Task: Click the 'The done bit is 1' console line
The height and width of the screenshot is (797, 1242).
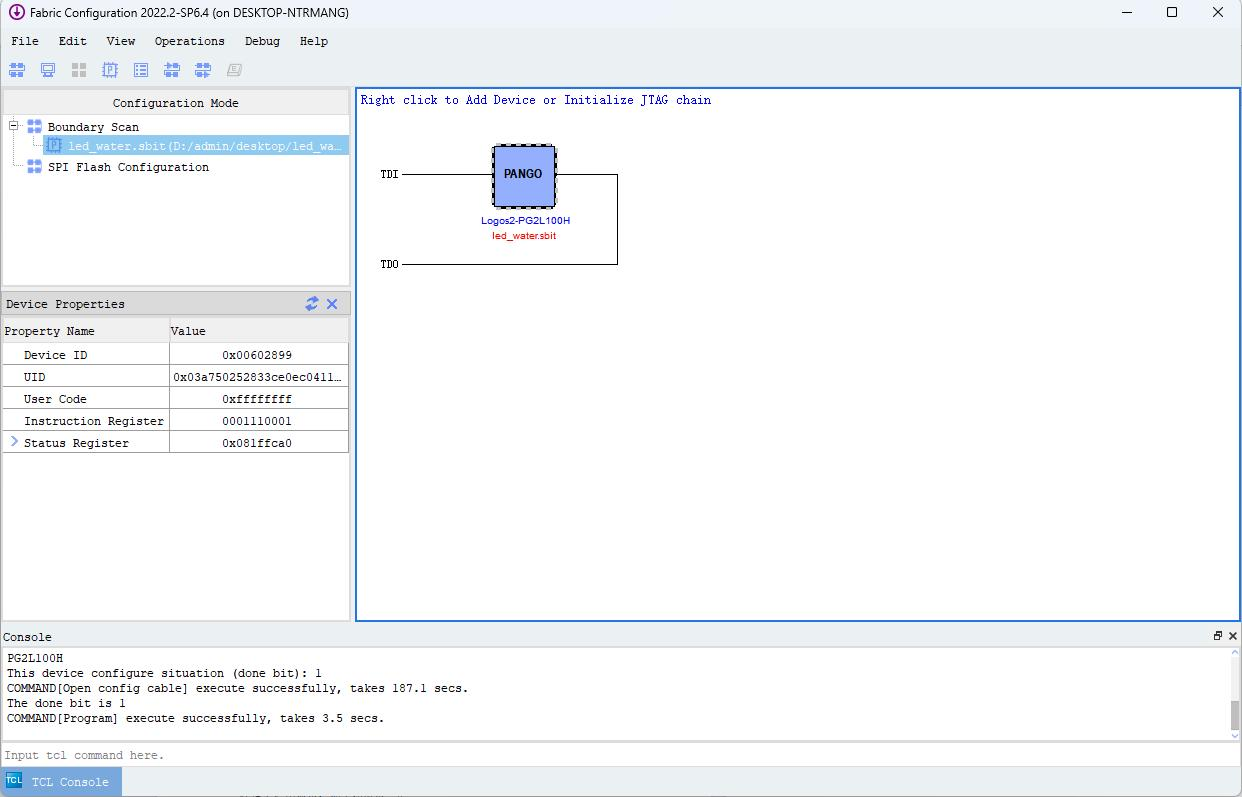Action: coord(66,703)
